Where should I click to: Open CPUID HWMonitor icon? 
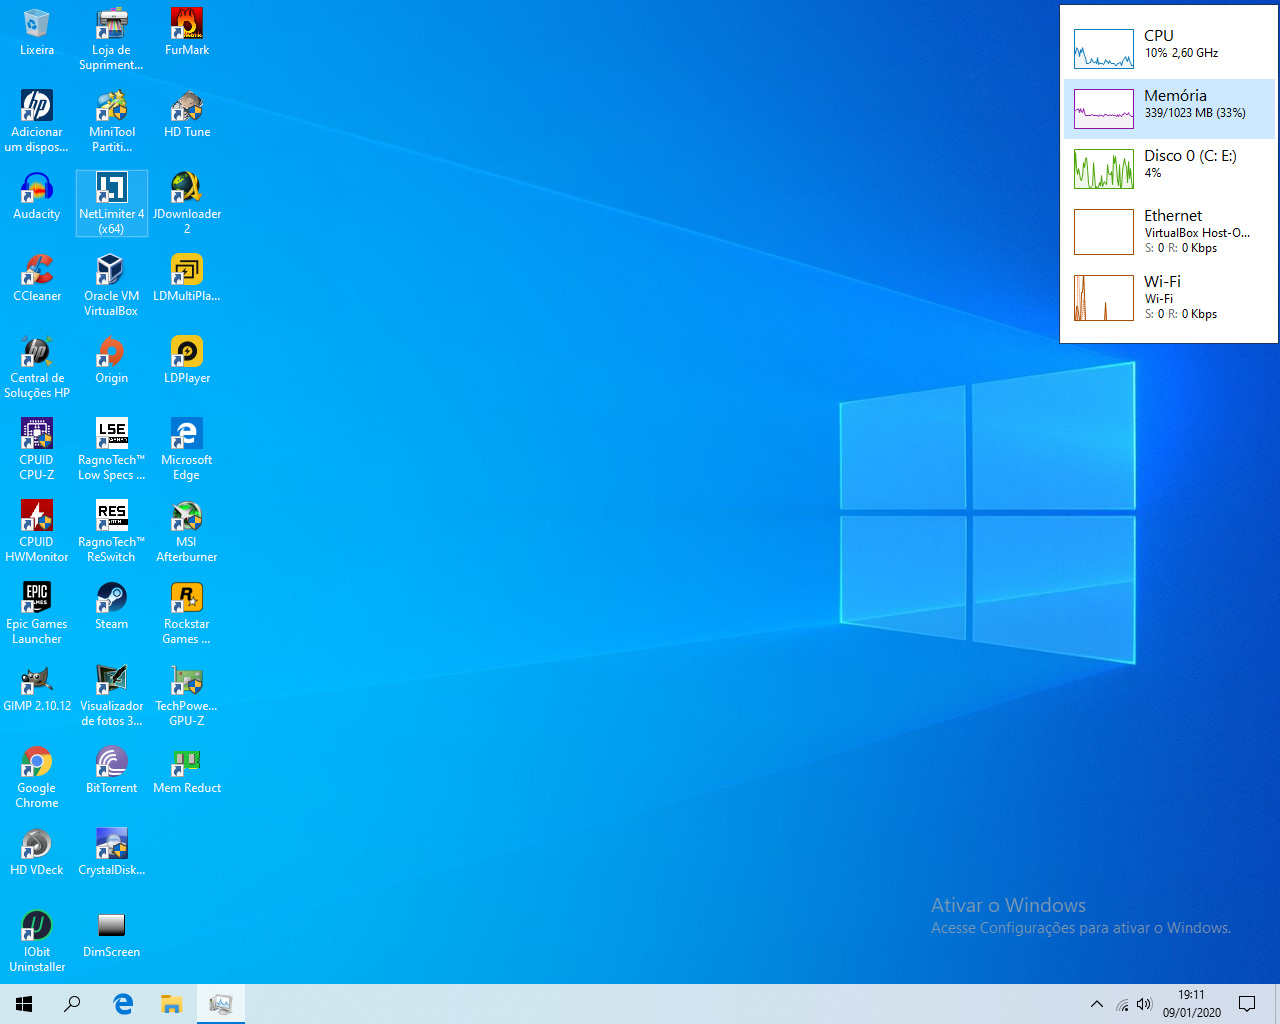point(37,531)
